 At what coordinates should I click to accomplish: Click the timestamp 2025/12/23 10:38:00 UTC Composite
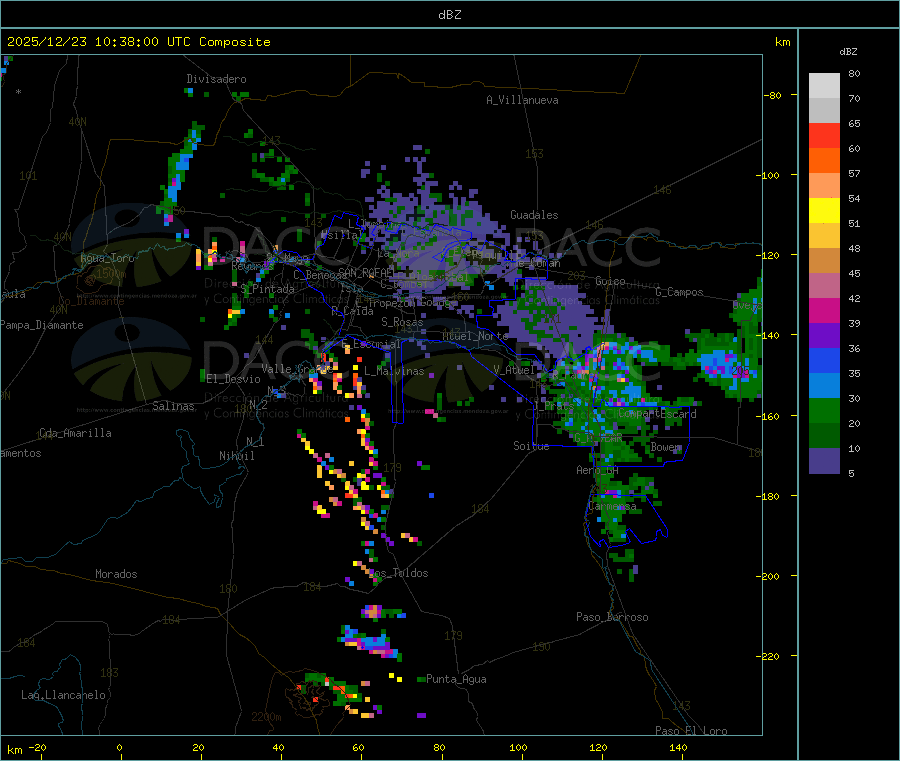[138, 42]
